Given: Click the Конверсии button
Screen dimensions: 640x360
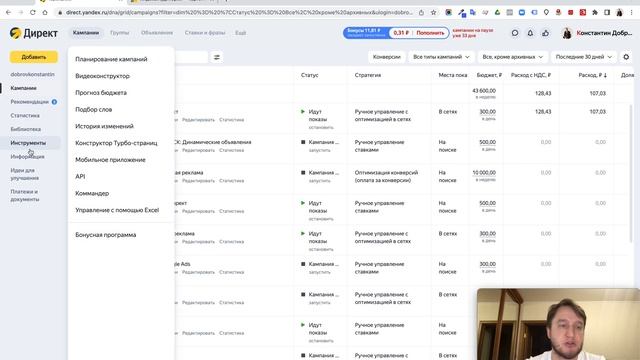Looking at the screenshot, I should coord(386,57).
